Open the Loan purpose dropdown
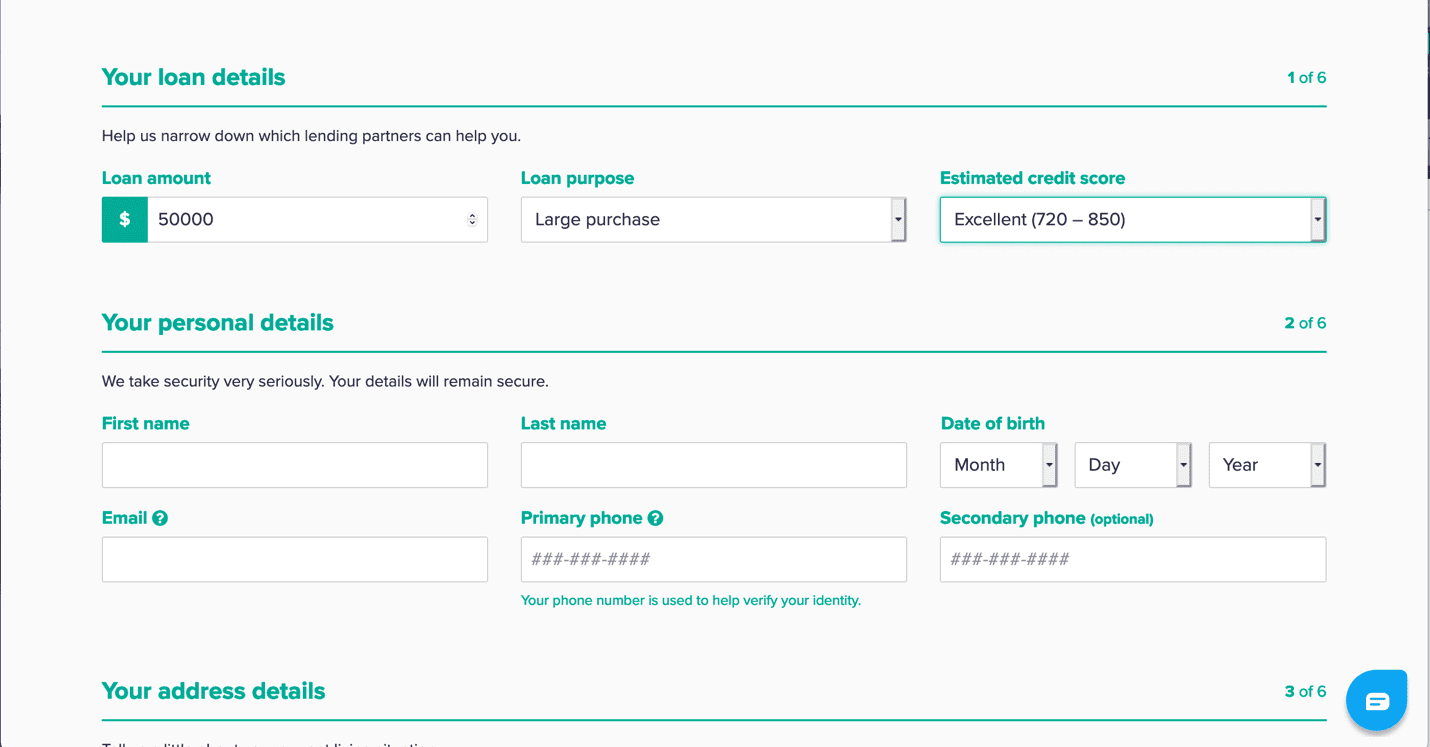Image resolution: width=1430 pixels, height=747 pixels. [x=713, y=220]
